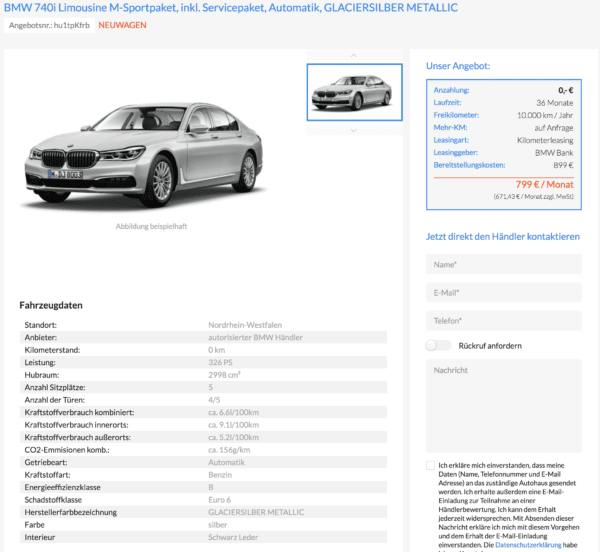Image resolution: width=600 pixels, height=552 pixels.
Task: Click the Mehr-KM auf Anfrage value
Action: [x=554, y=128]
